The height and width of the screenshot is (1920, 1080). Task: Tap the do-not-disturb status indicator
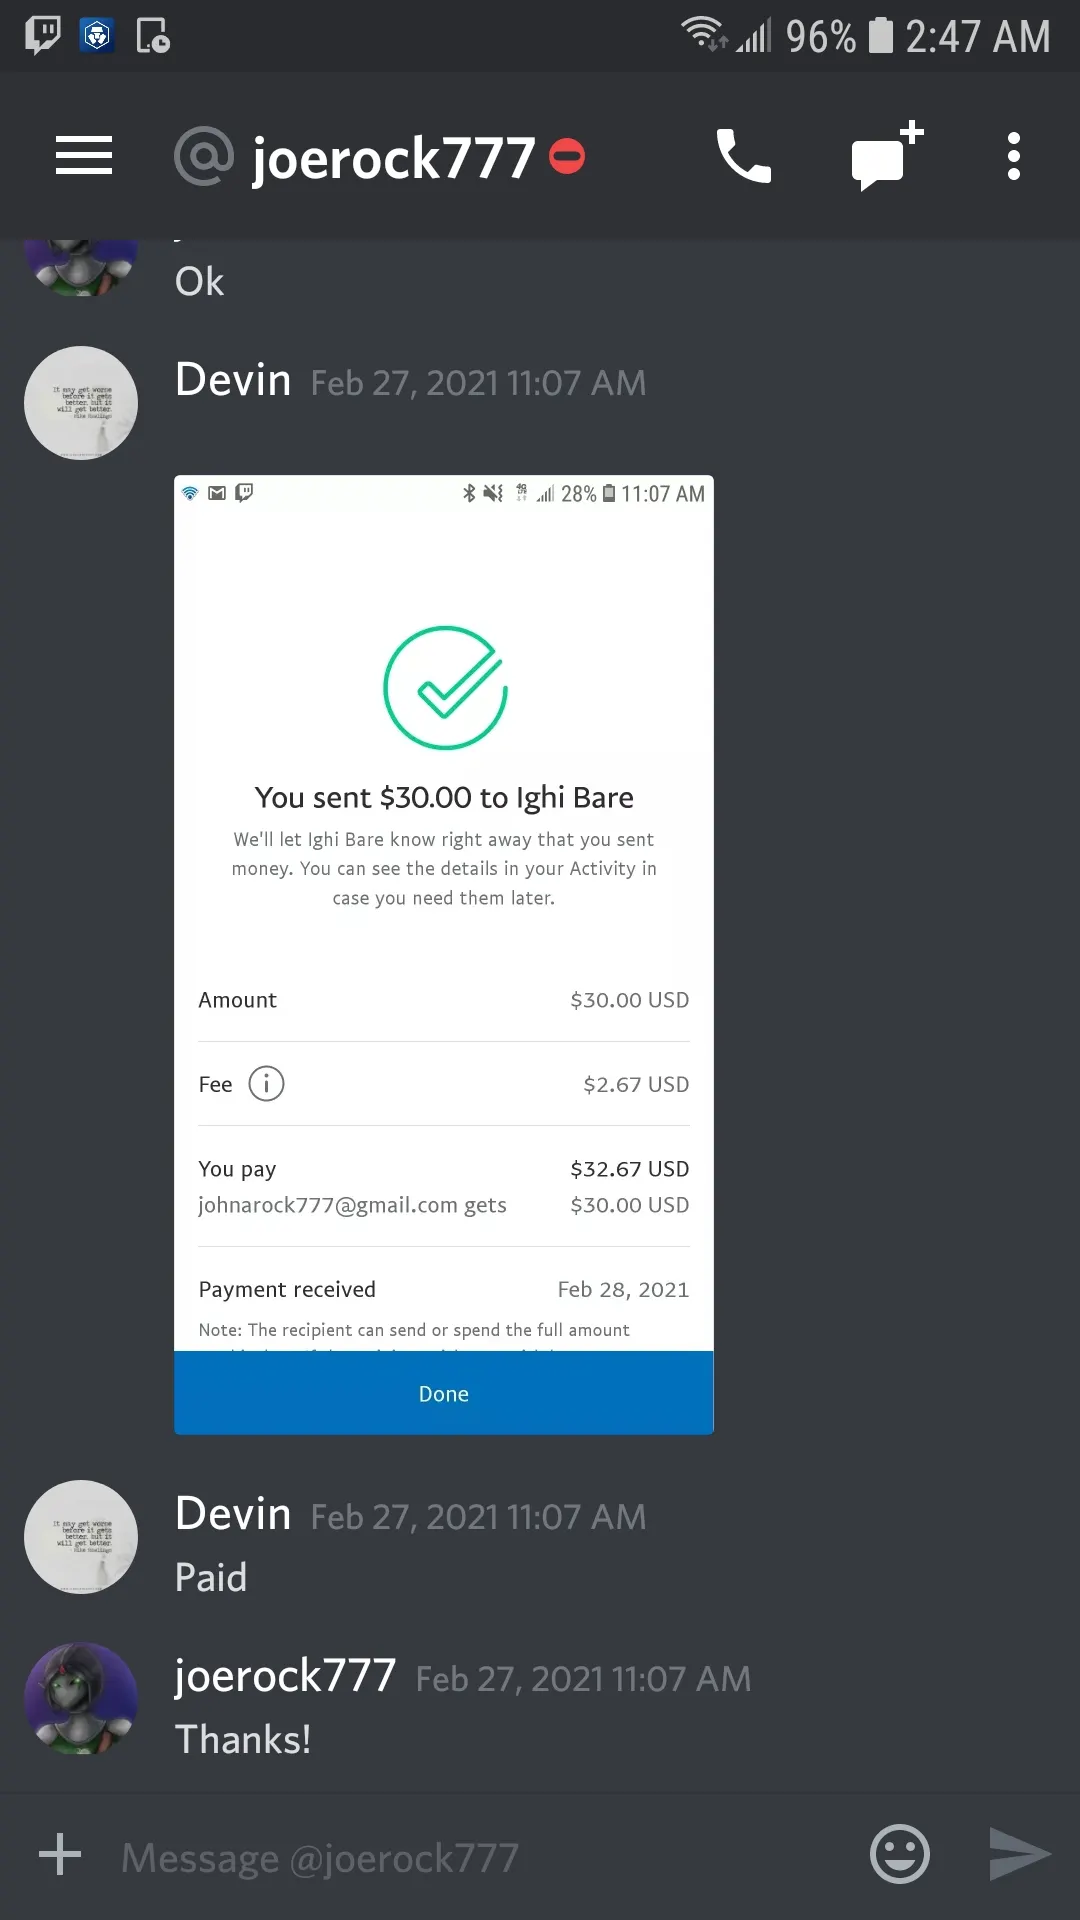[x=567, y=156]
